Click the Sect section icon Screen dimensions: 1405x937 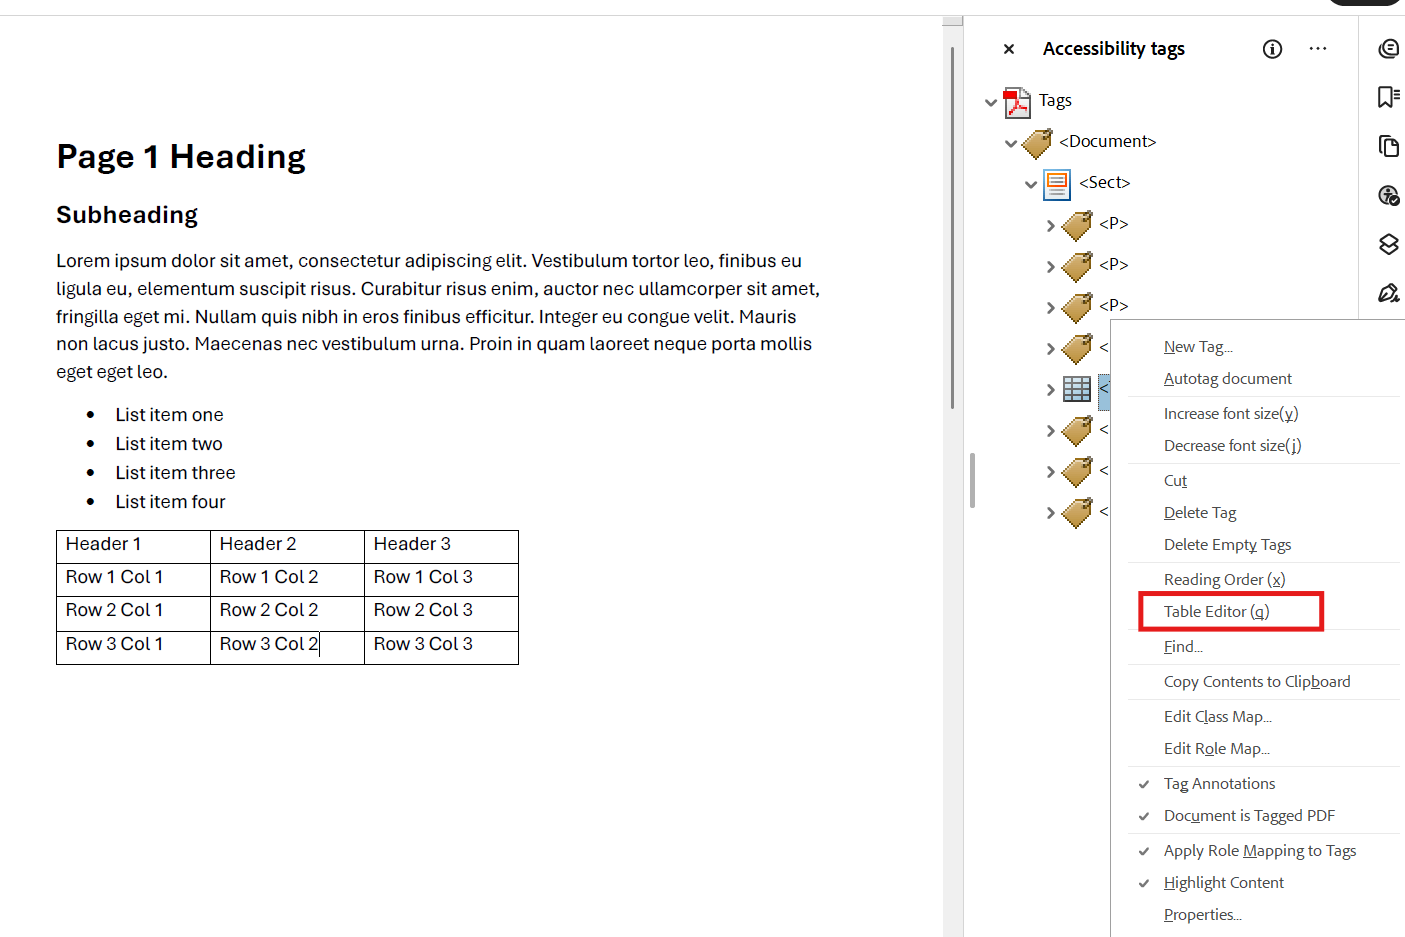coord(1057,184)
